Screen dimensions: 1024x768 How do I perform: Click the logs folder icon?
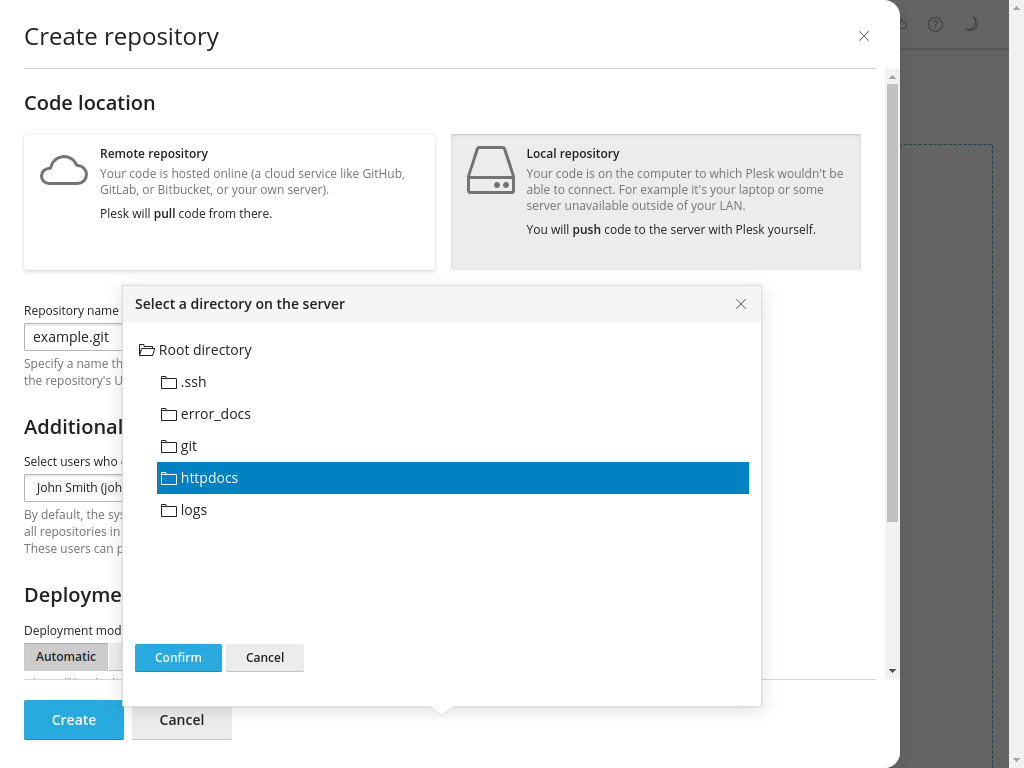pyautogui.click(x=168, y=510)
